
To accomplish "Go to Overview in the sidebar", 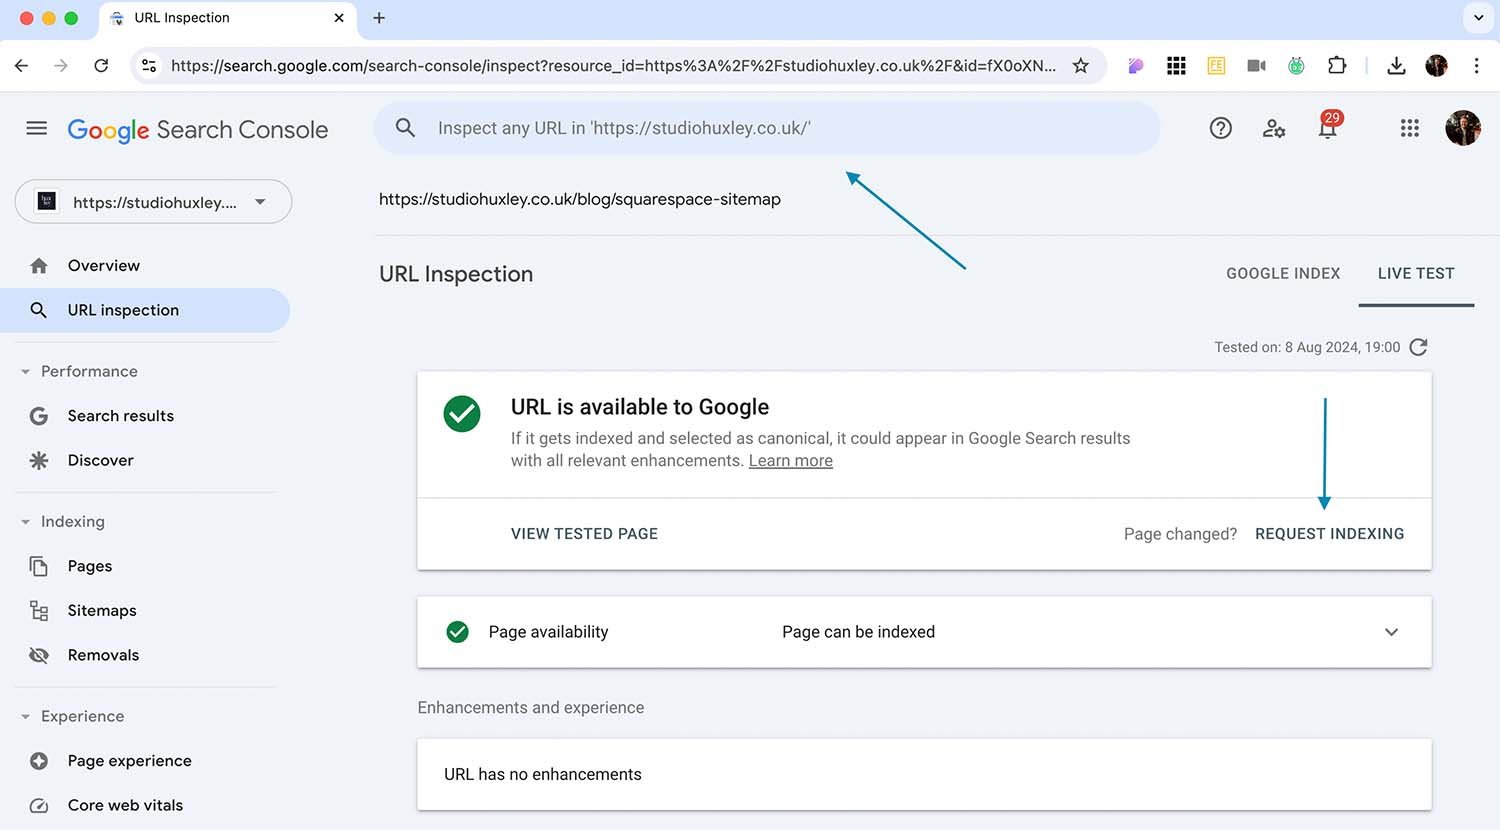I will pyautogui.click(x=145, y=265).
